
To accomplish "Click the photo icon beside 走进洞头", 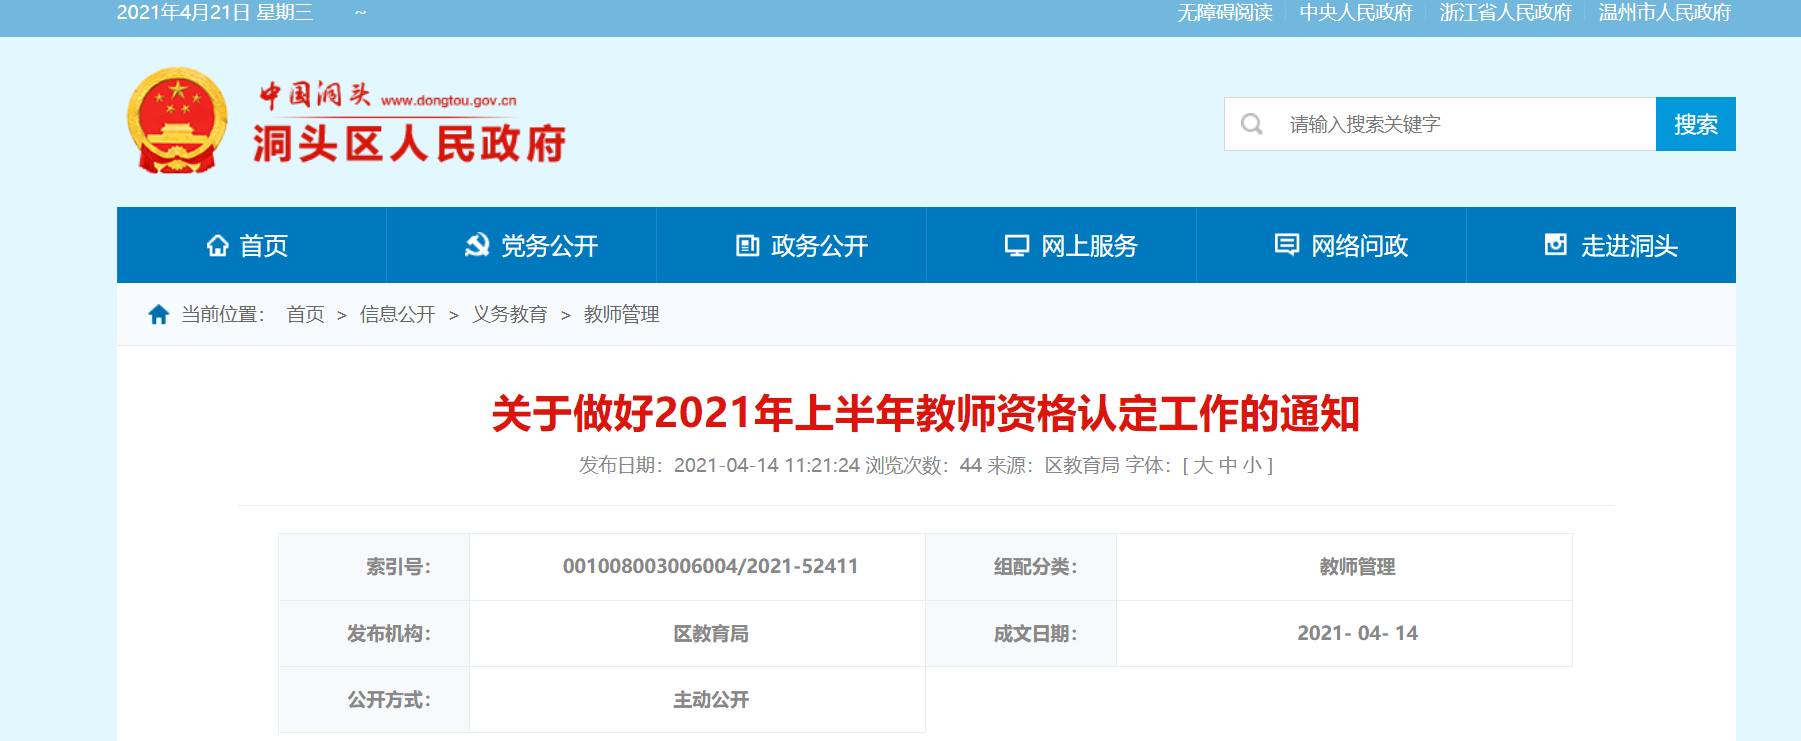I will coord(1556,244).
